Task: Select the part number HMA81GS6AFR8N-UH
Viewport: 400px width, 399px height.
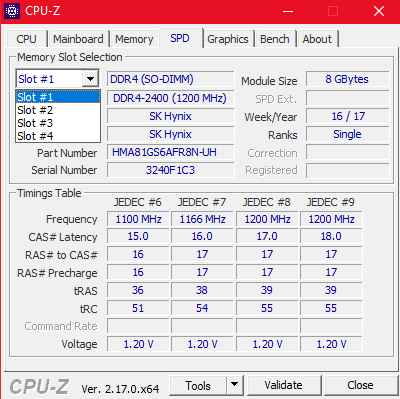Action: pos(171,152)
